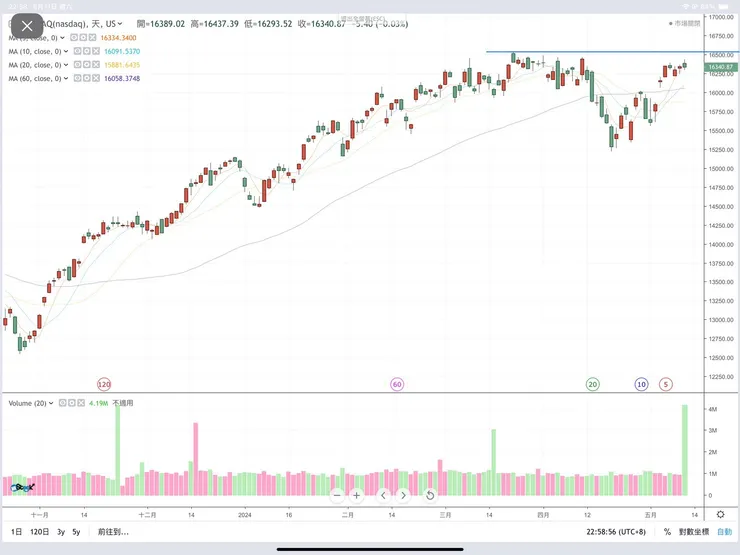Toggle the % percentage scale
Viewport: 740px width, 555px height.
tap(667, 532)
